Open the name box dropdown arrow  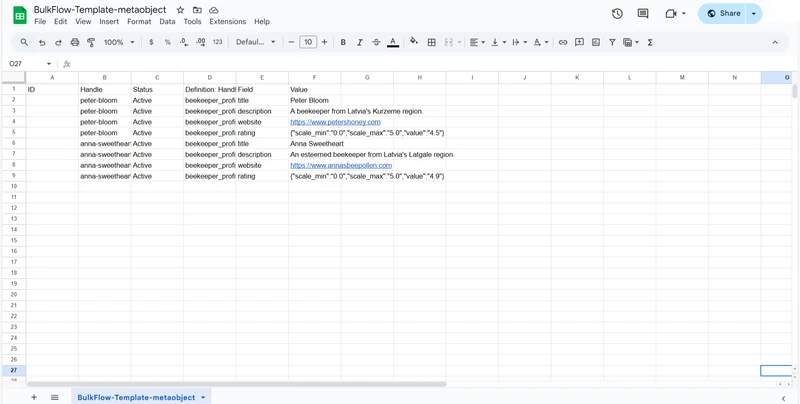coord(49,64)
